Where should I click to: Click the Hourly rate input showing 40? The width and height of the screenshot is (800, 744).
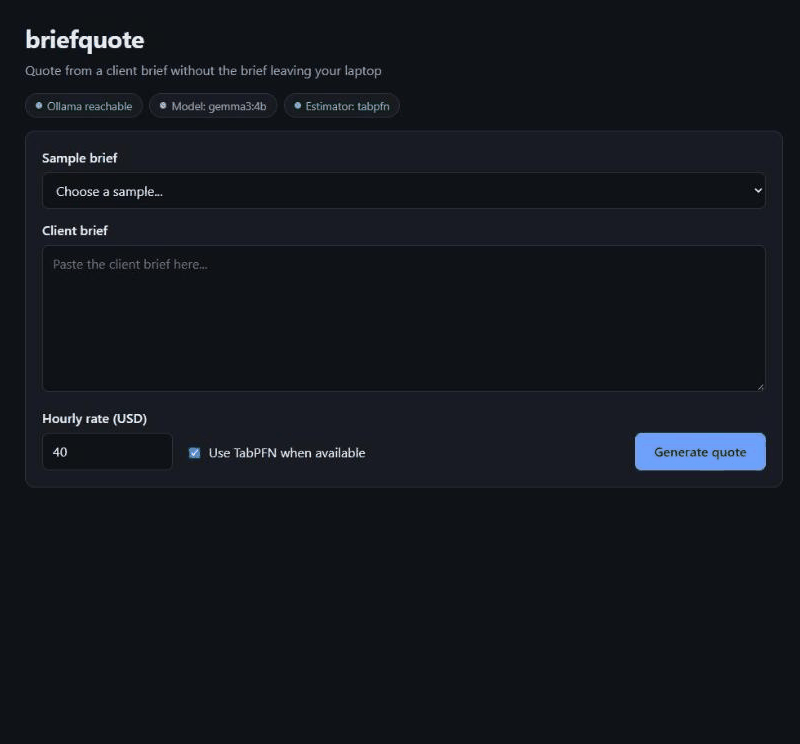tap(108, 452)
